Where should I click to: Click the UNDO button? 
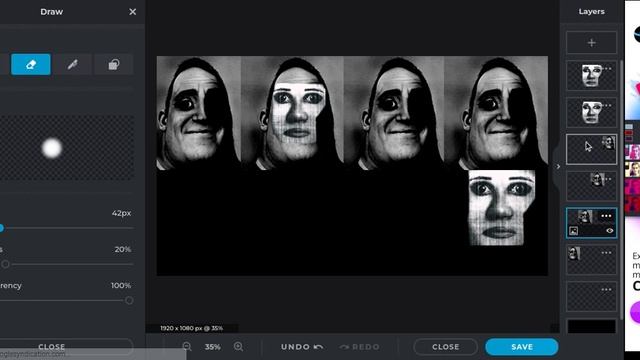[x=302, y=347]
